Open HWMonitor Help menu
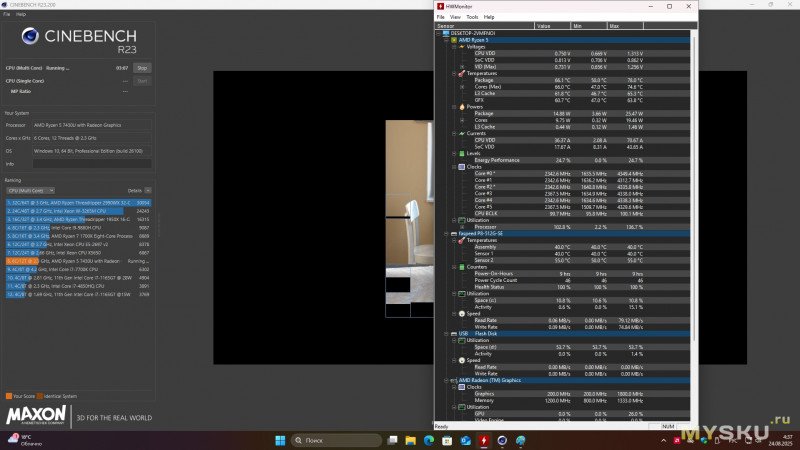Image resolution: width=800 pixels, height=450 pixels. [489, 17]
